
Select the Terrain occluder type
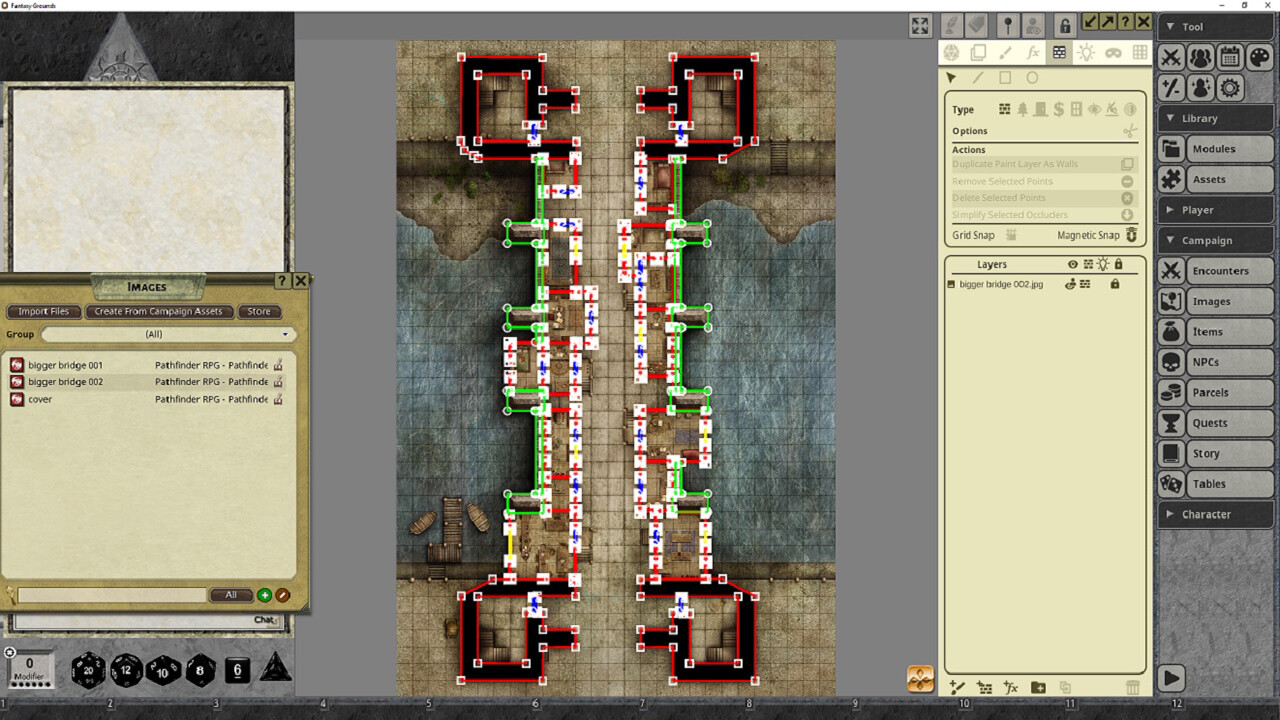(1022, 109)
